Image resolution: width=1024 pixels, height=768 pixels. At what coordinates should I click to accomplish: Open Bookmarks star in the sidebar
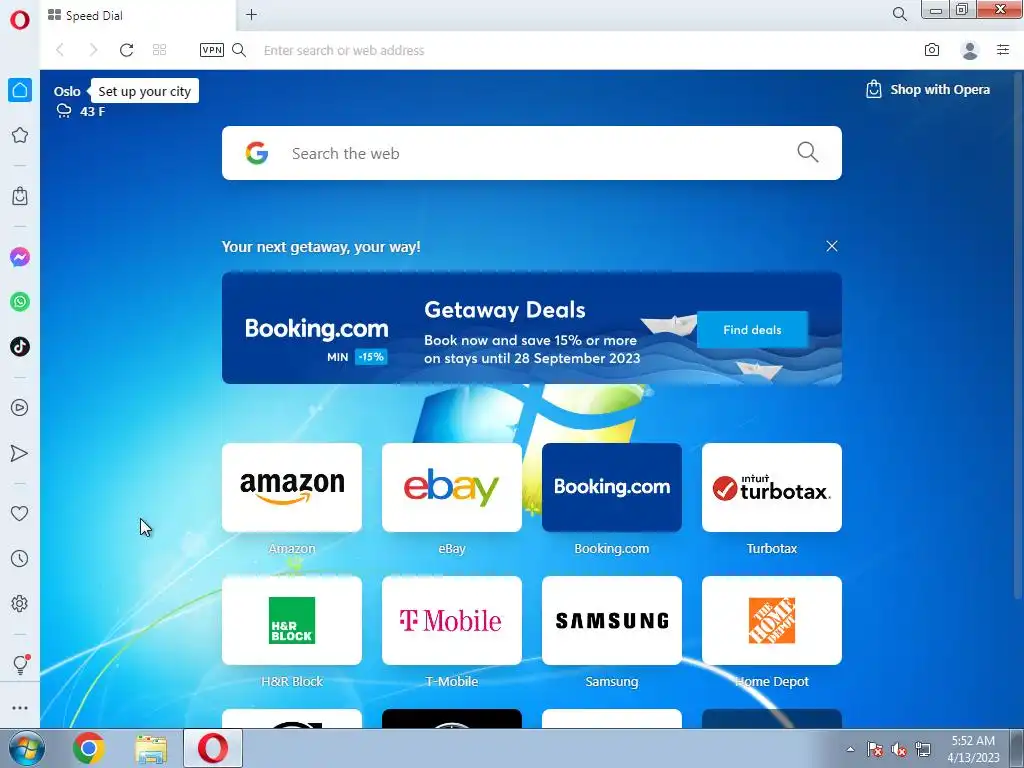point(20,135)
